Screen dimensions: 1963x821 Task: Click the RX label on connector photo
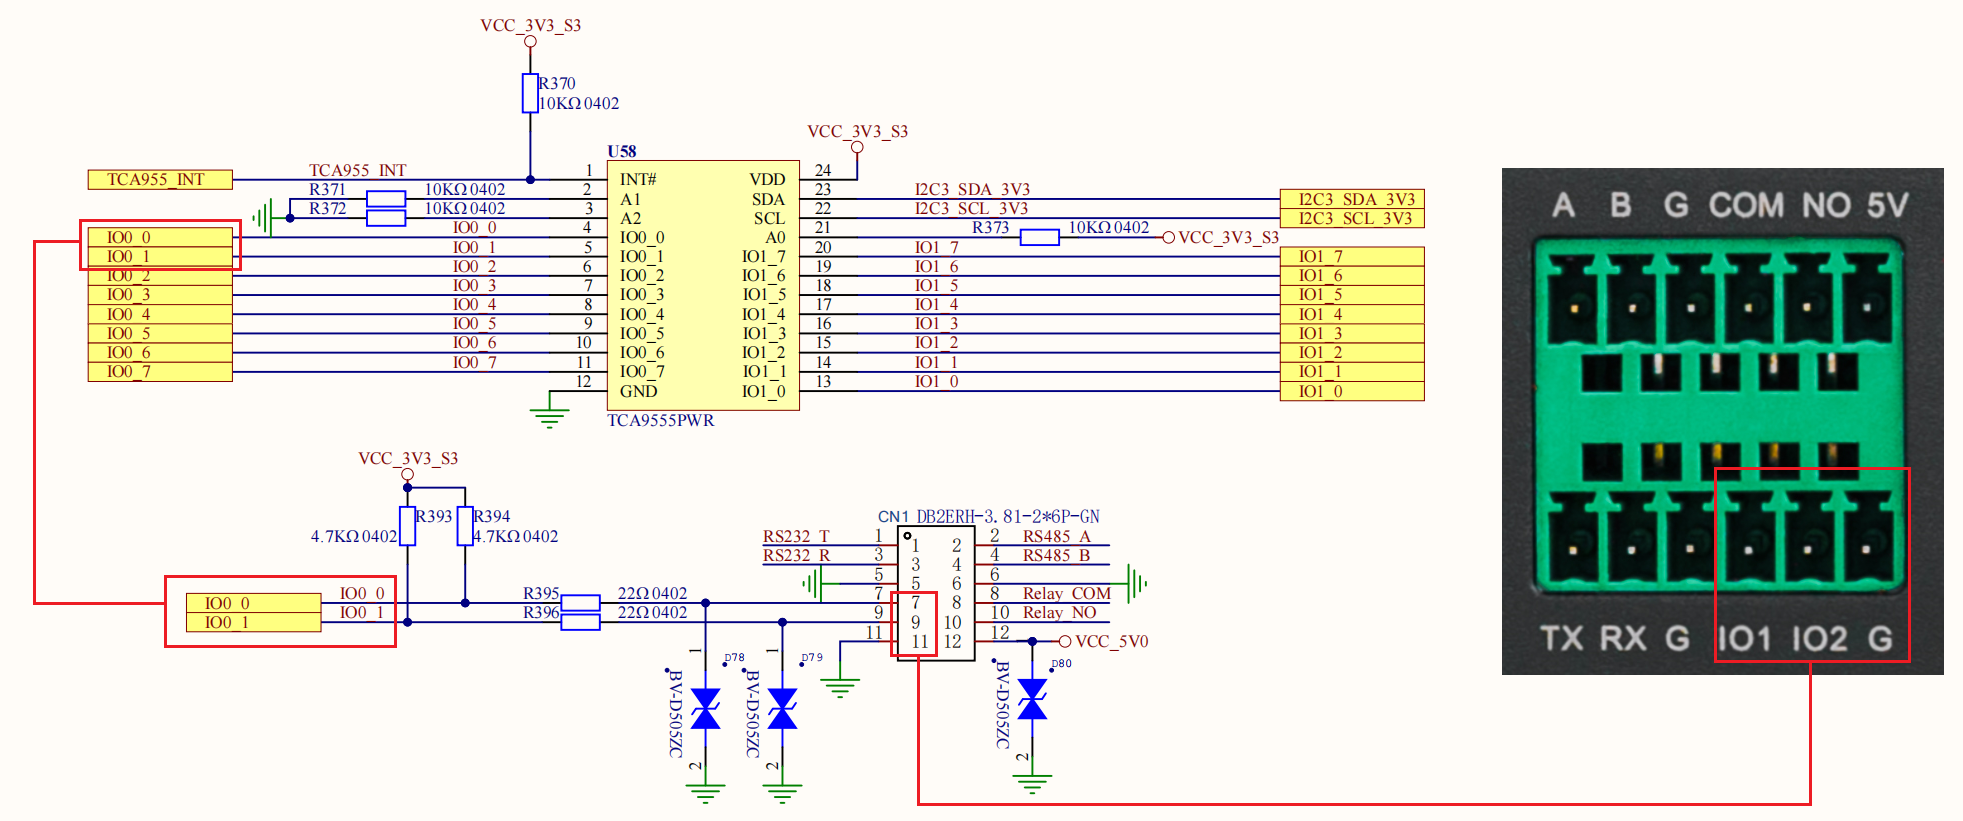[x=1624, y=638]
